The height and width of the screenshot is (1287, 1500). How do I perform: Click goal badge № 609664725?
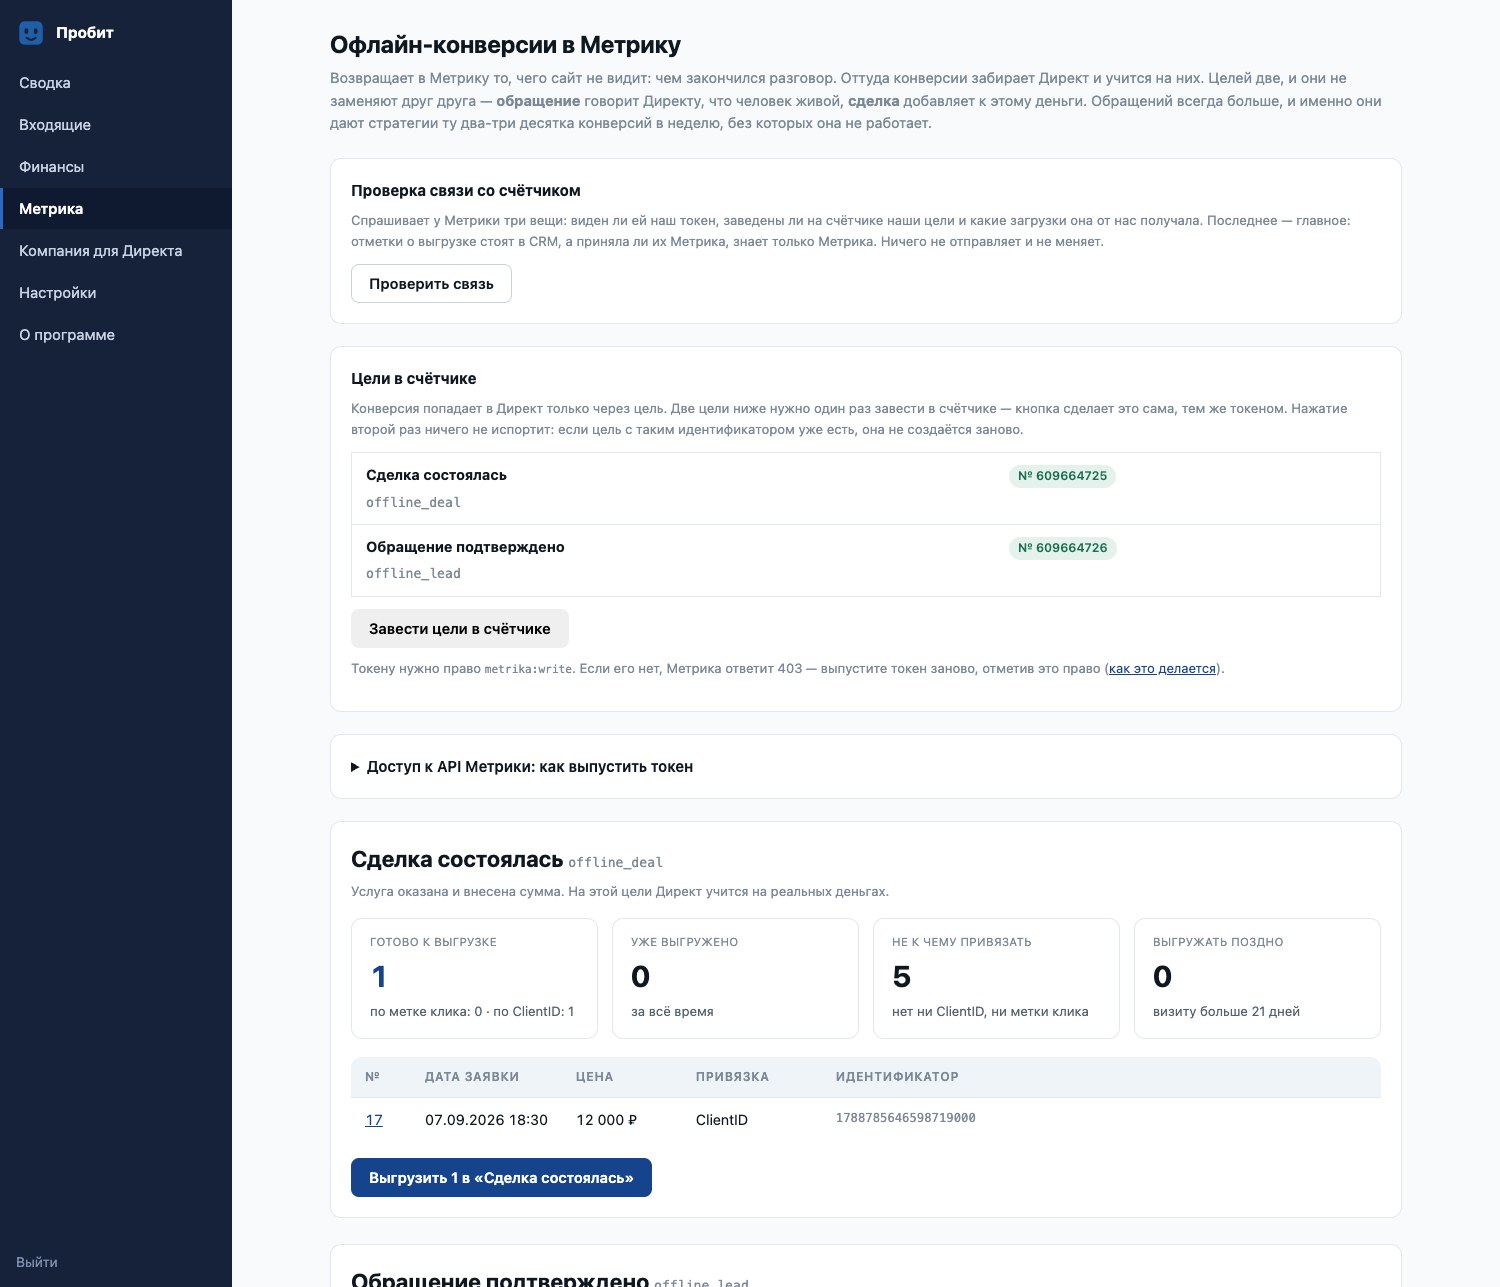[1062, 476]
